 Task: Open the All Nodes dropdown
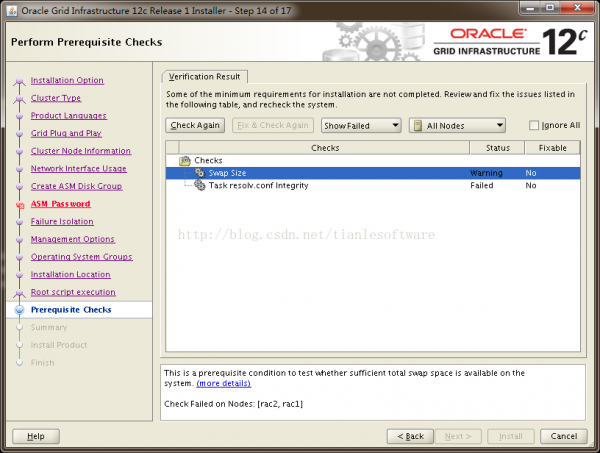(x=457, y=125)
